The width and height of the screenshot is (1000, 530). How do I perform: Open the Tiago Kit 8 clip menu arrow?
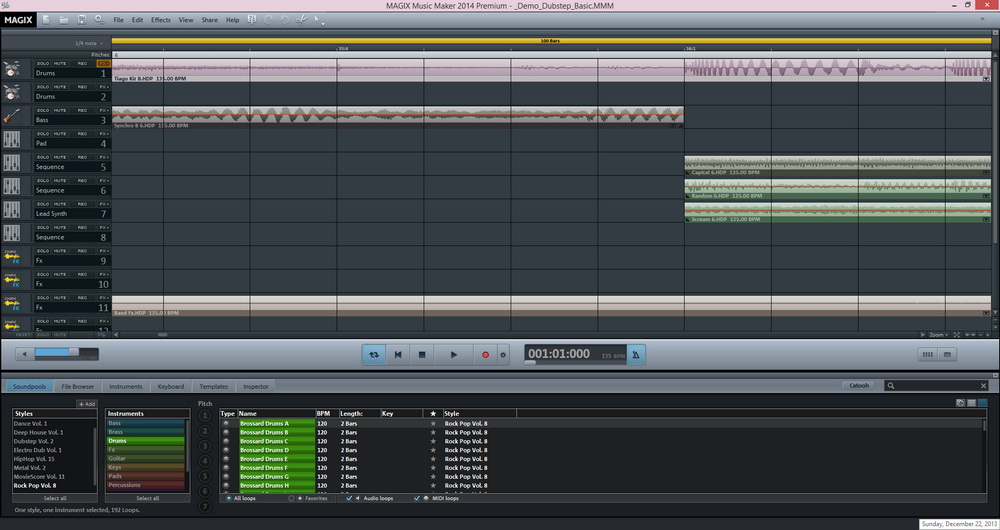click(x=986, y=79)
